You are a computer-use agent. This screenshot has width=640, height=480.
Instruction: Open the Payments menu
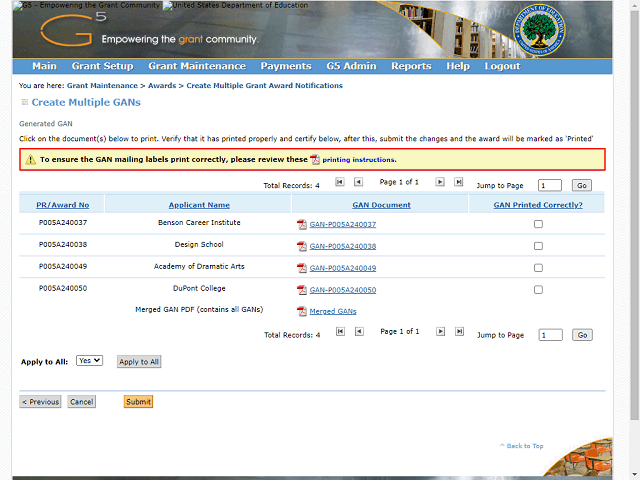click(x=286, y=67)
